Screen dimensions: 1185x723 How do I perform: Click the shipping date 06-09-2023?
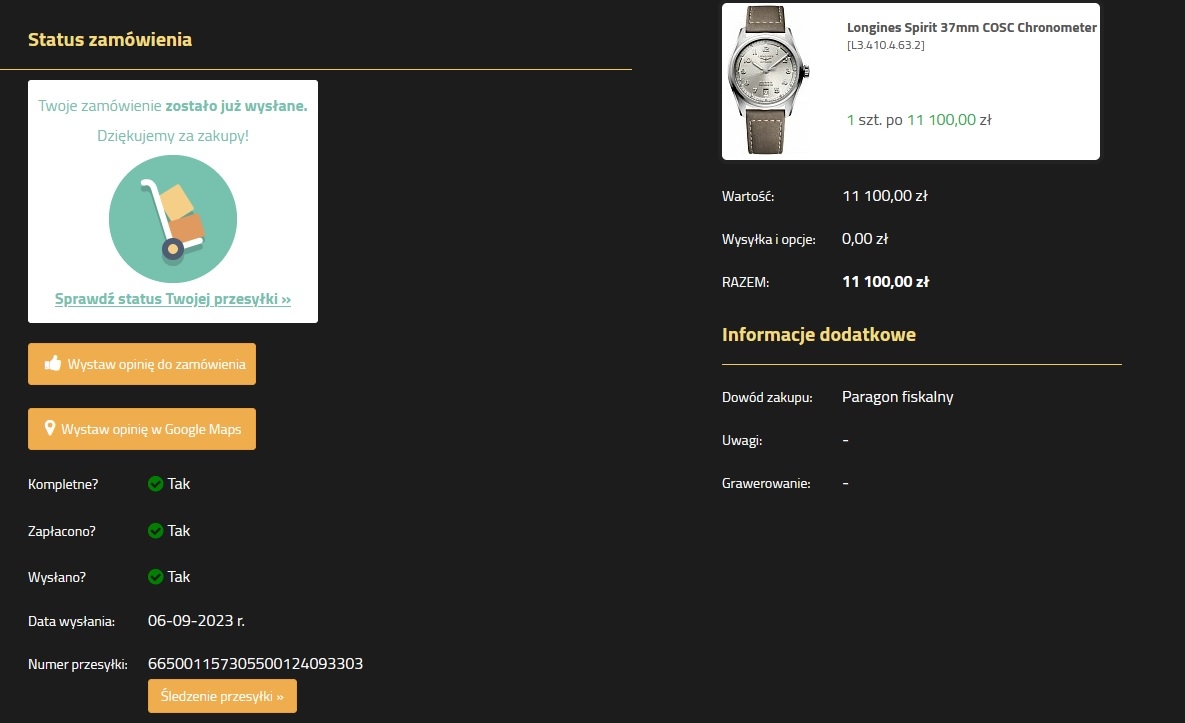click(196, 621)
